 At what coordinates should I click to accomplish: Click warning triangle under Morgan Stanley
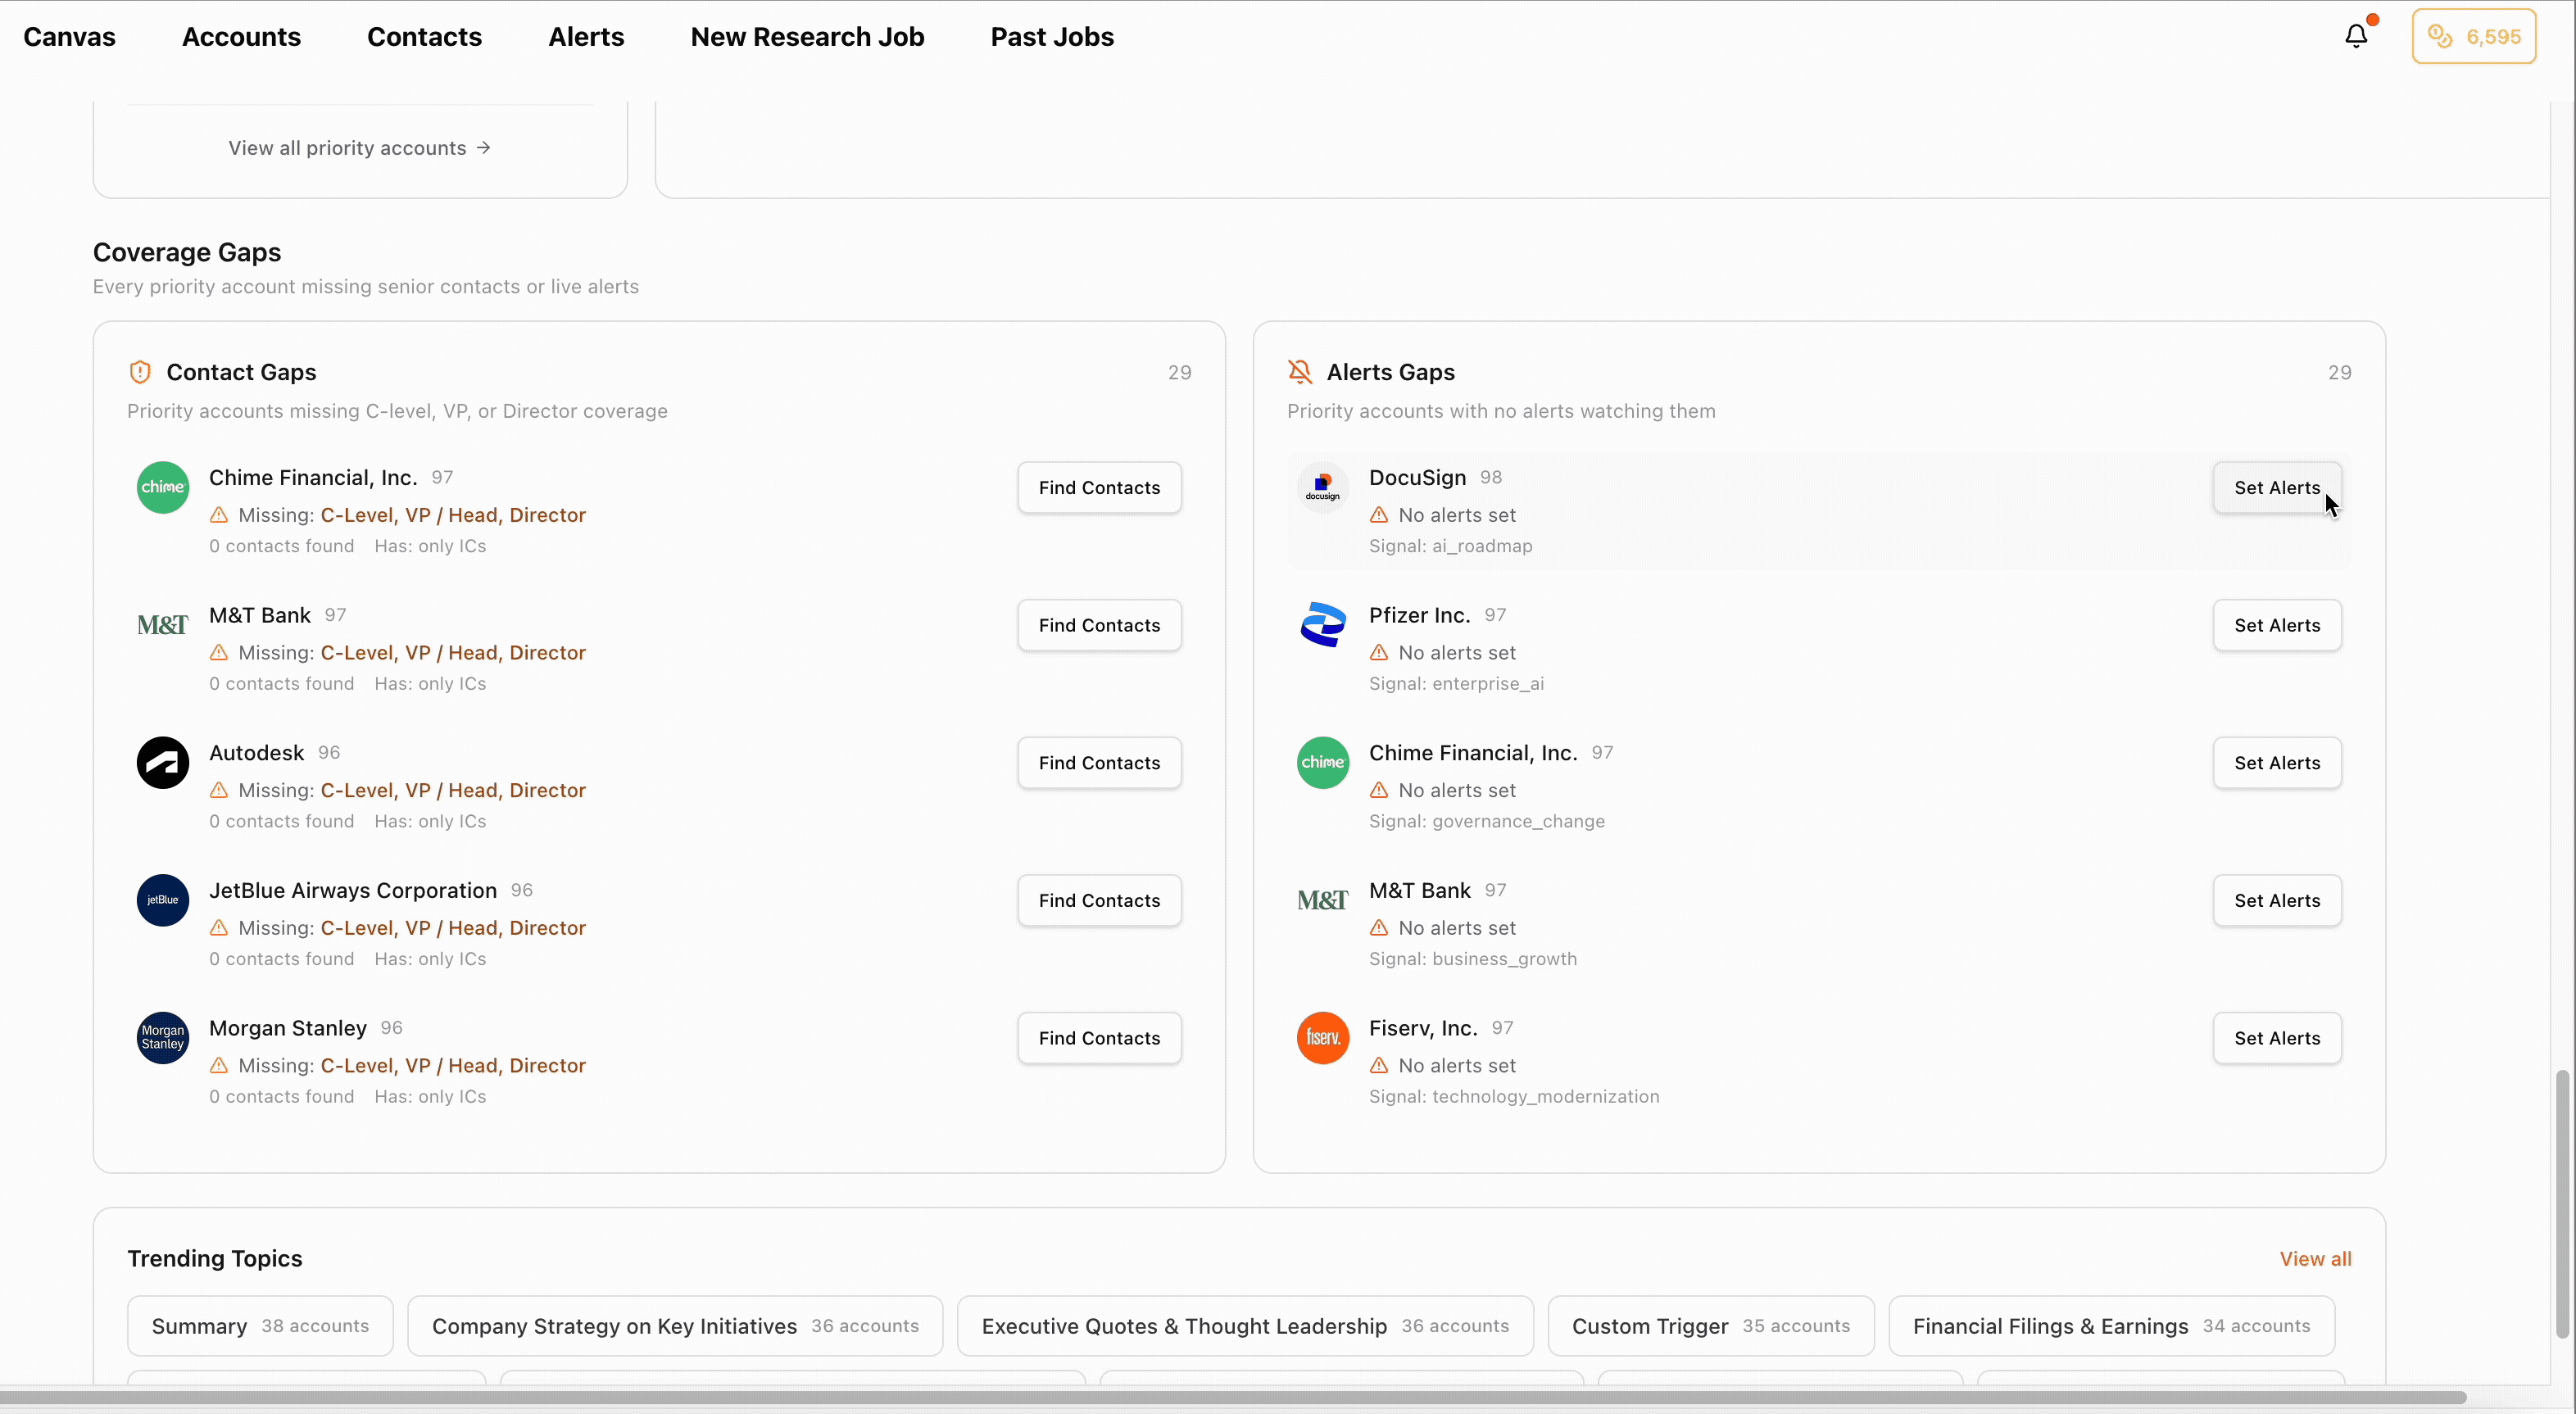tap(219, 1066)
